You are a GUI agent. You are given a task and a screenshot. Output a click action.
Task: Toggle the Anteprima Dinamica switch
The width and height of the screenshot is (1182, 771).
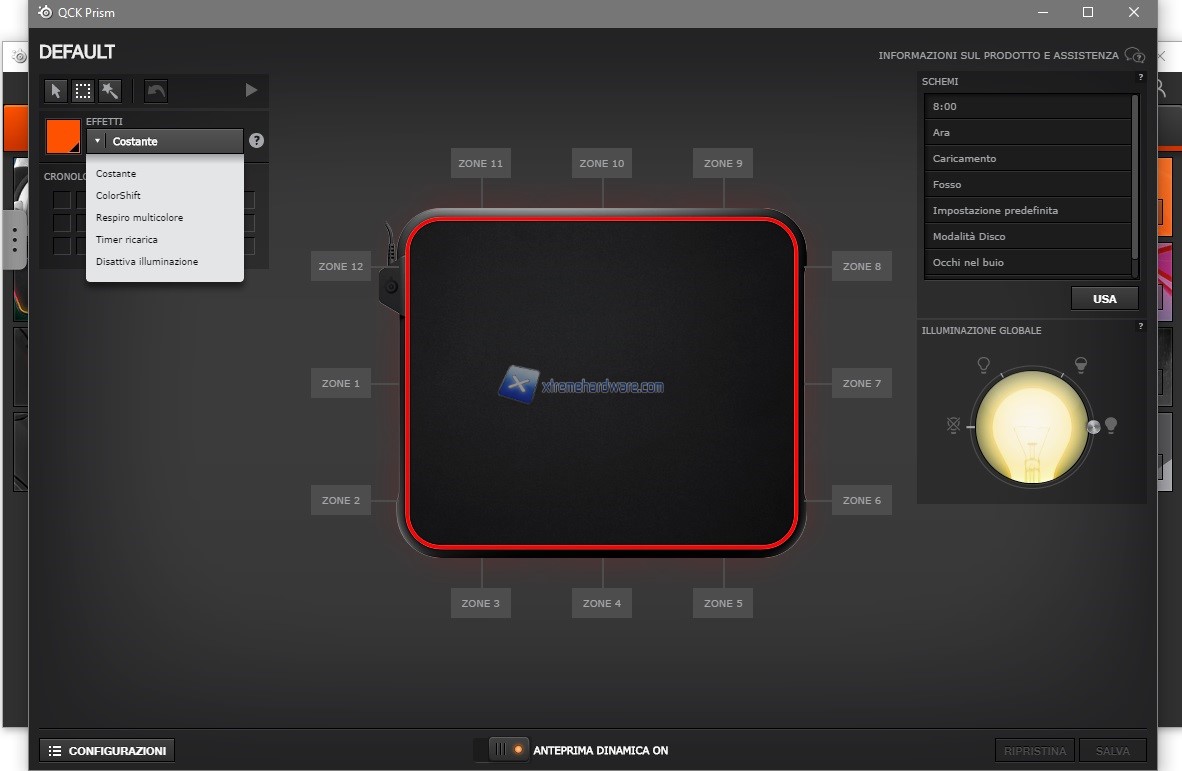pos(504,749)
